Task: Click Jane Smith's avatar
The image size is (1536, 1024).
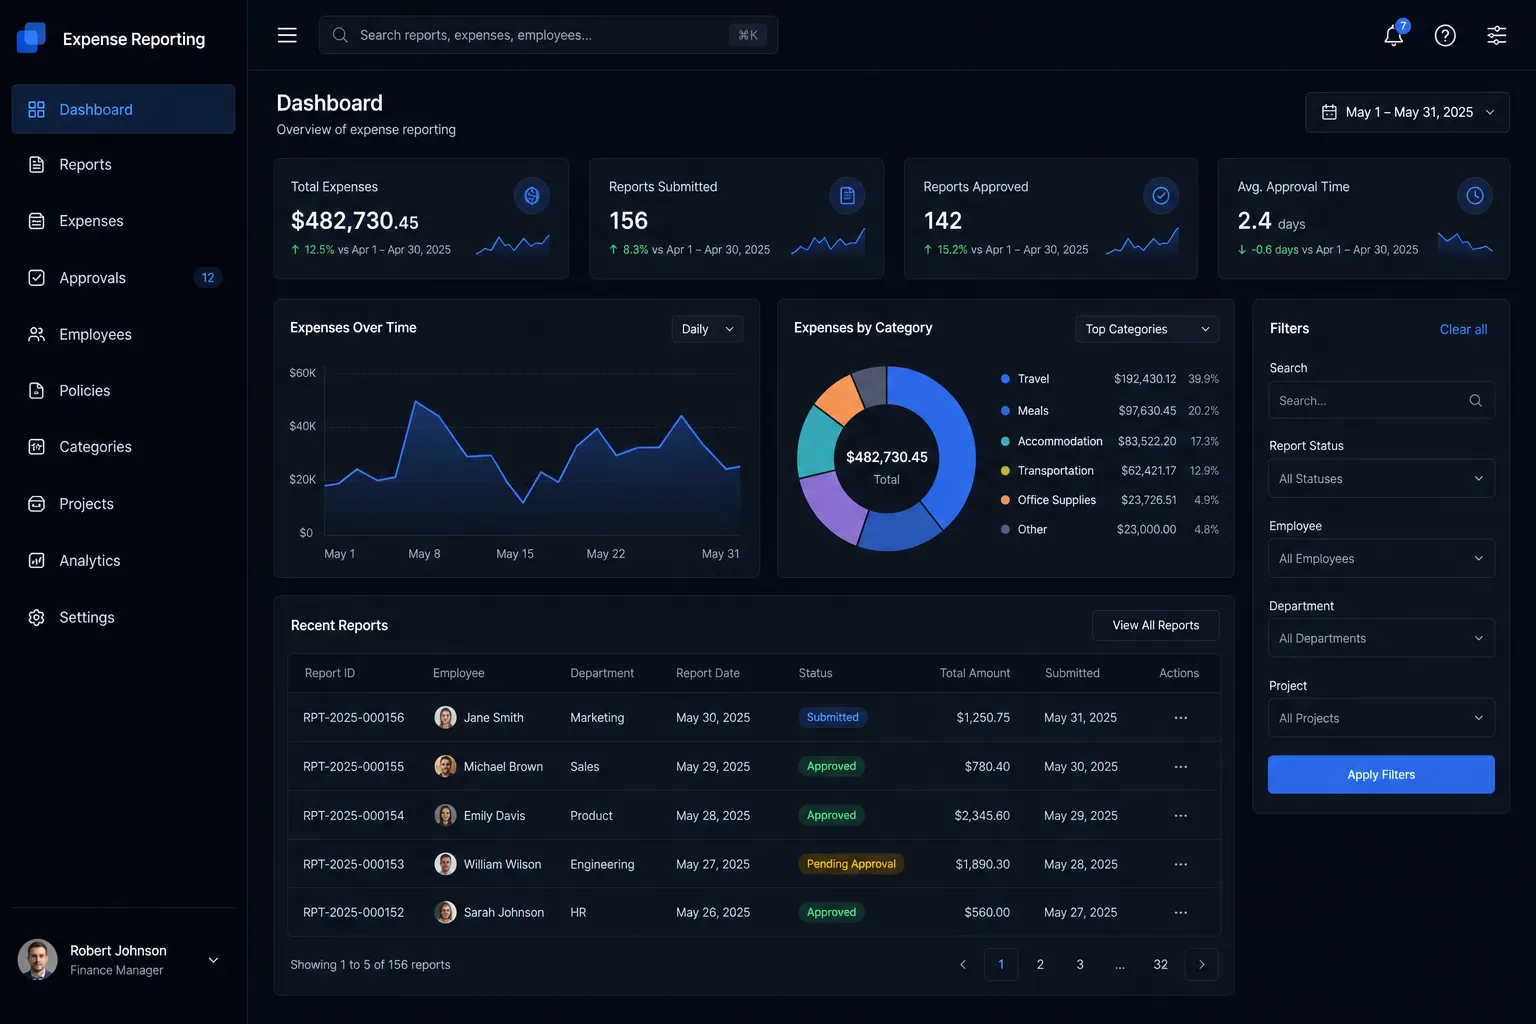Action: tap(446, 717)
